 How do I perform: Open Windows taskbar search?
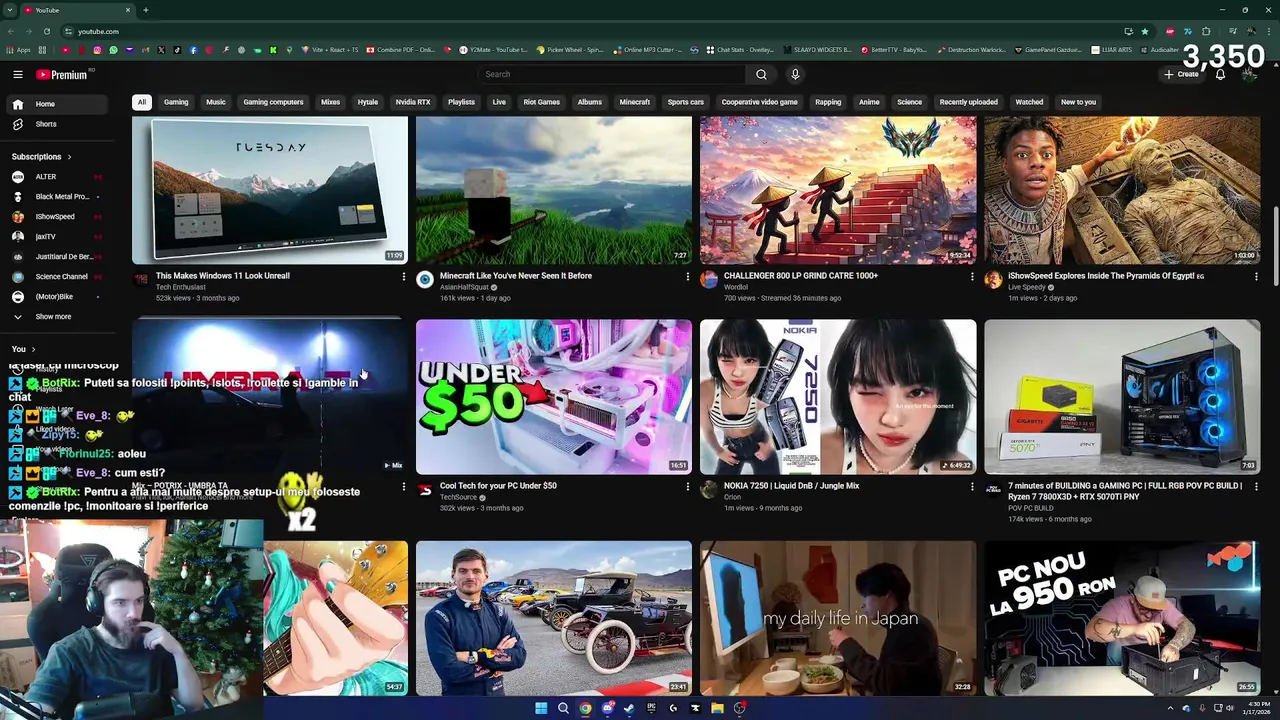[563, 708]
